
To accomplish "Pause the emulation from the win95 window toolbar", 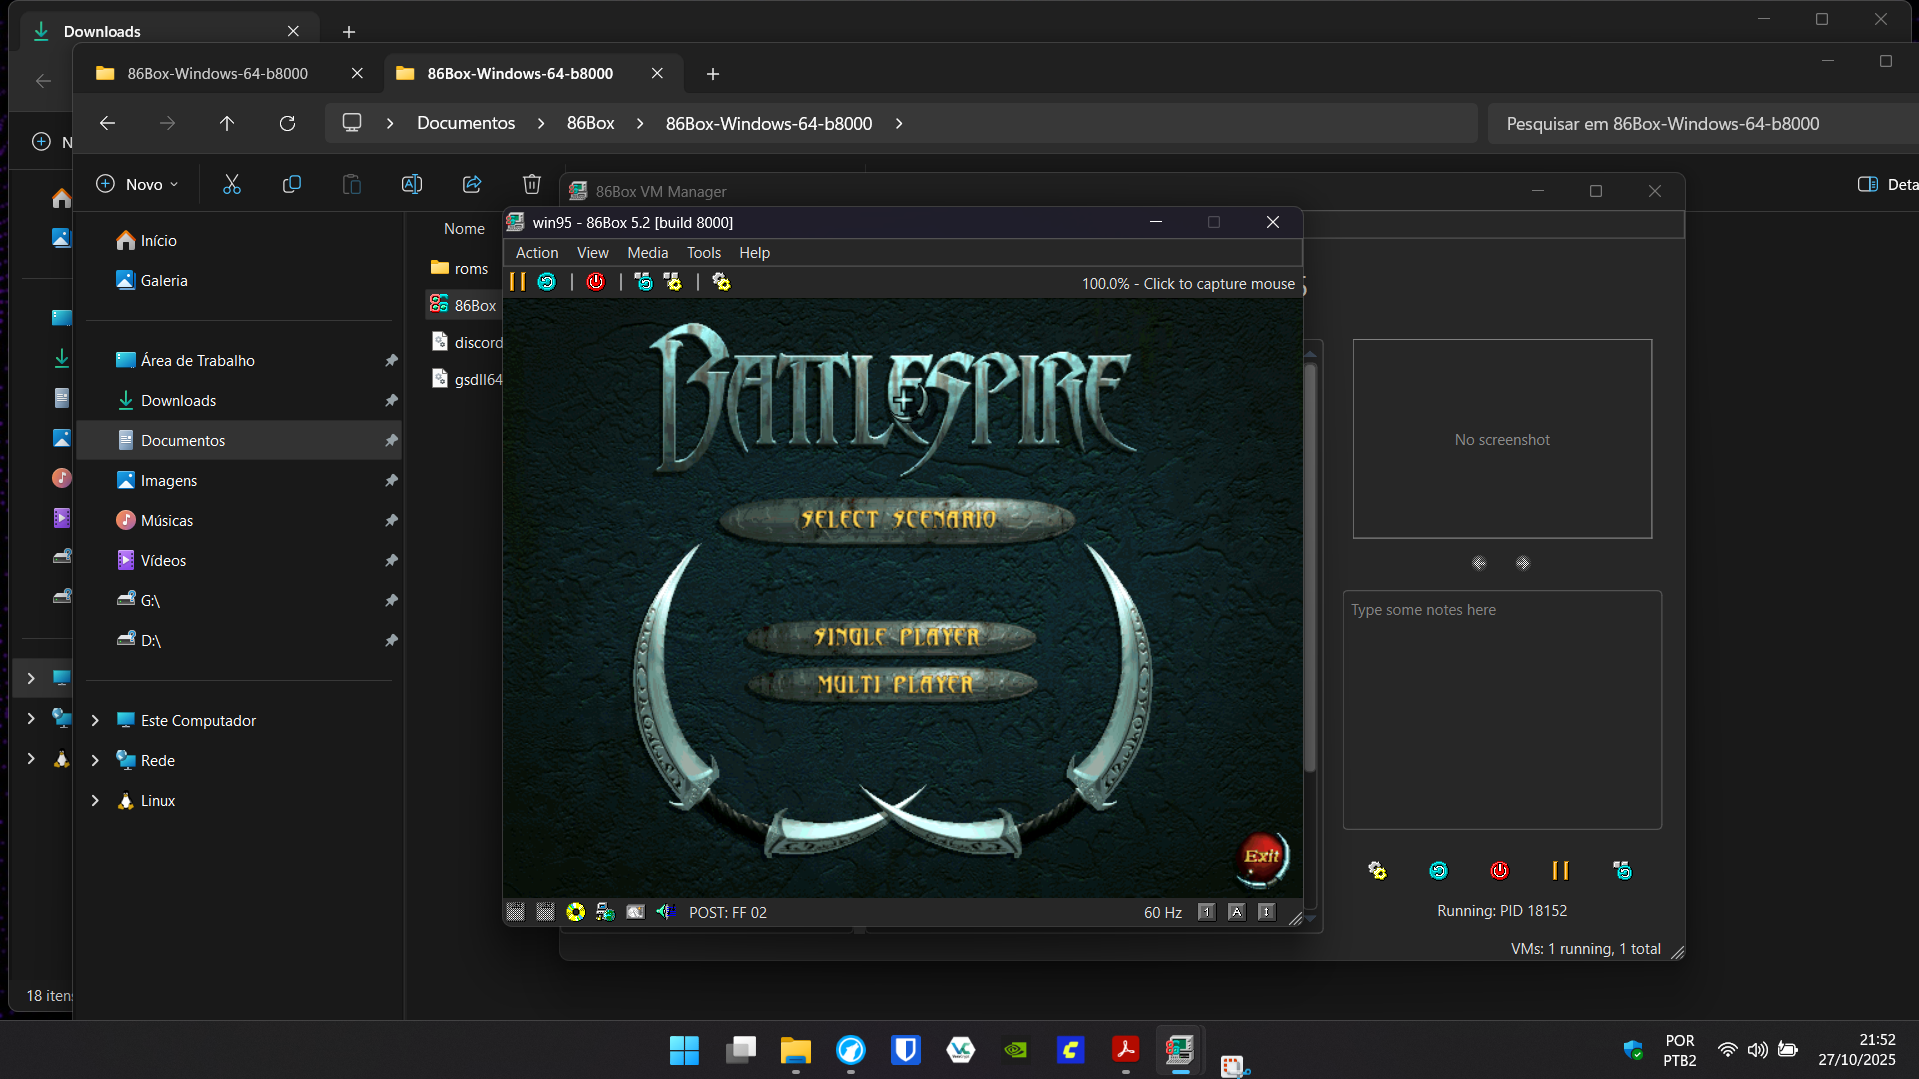I will (x=517, y=282).
